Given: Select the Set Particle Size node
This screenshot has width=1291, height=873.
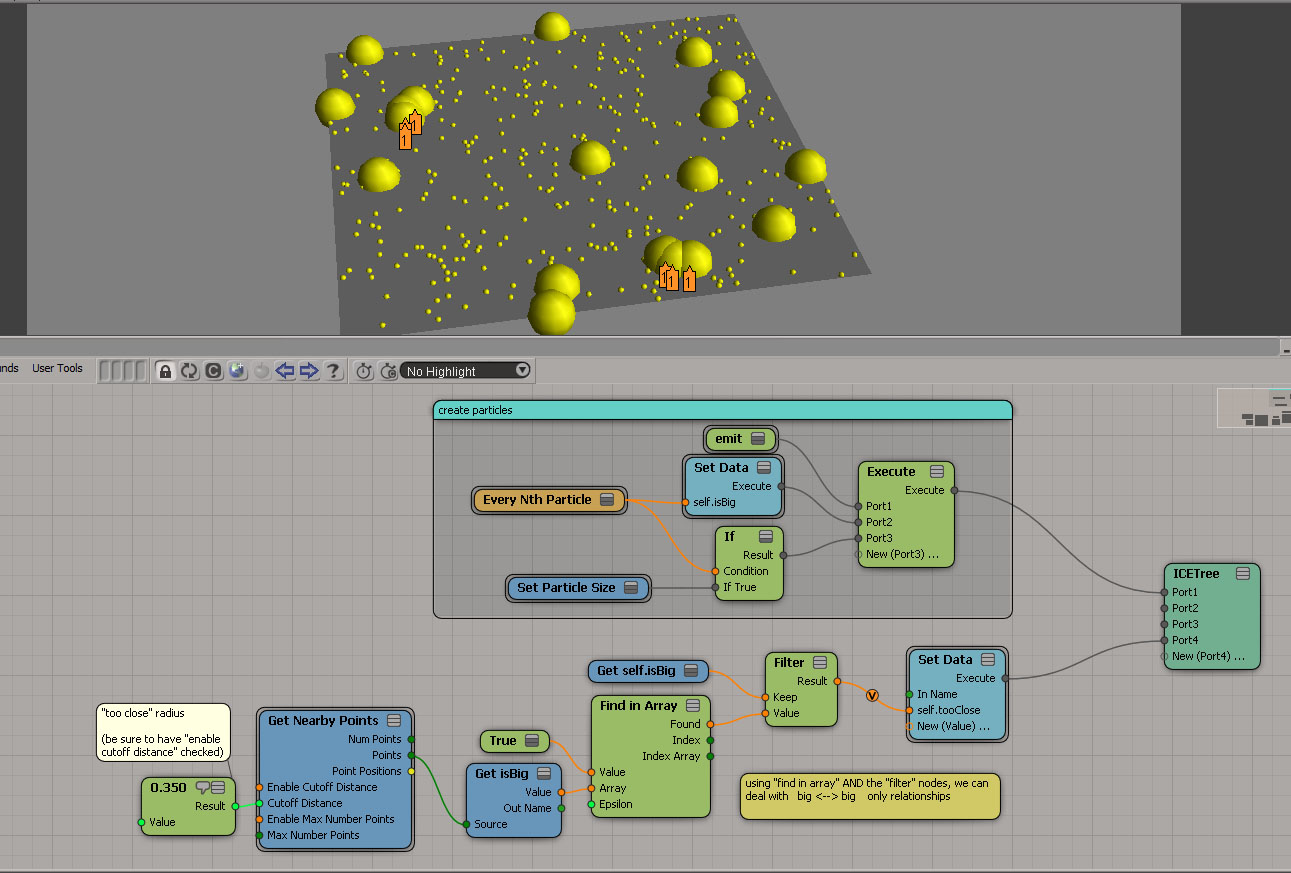Looking at the screenshot, I should pyautogui.click(x=566, y=588).
